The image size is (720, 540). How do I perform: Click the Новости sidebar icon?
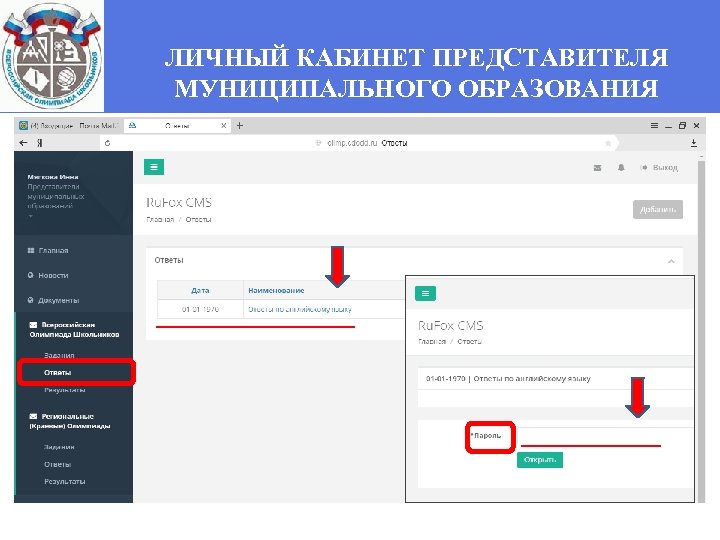coord(30,276)
